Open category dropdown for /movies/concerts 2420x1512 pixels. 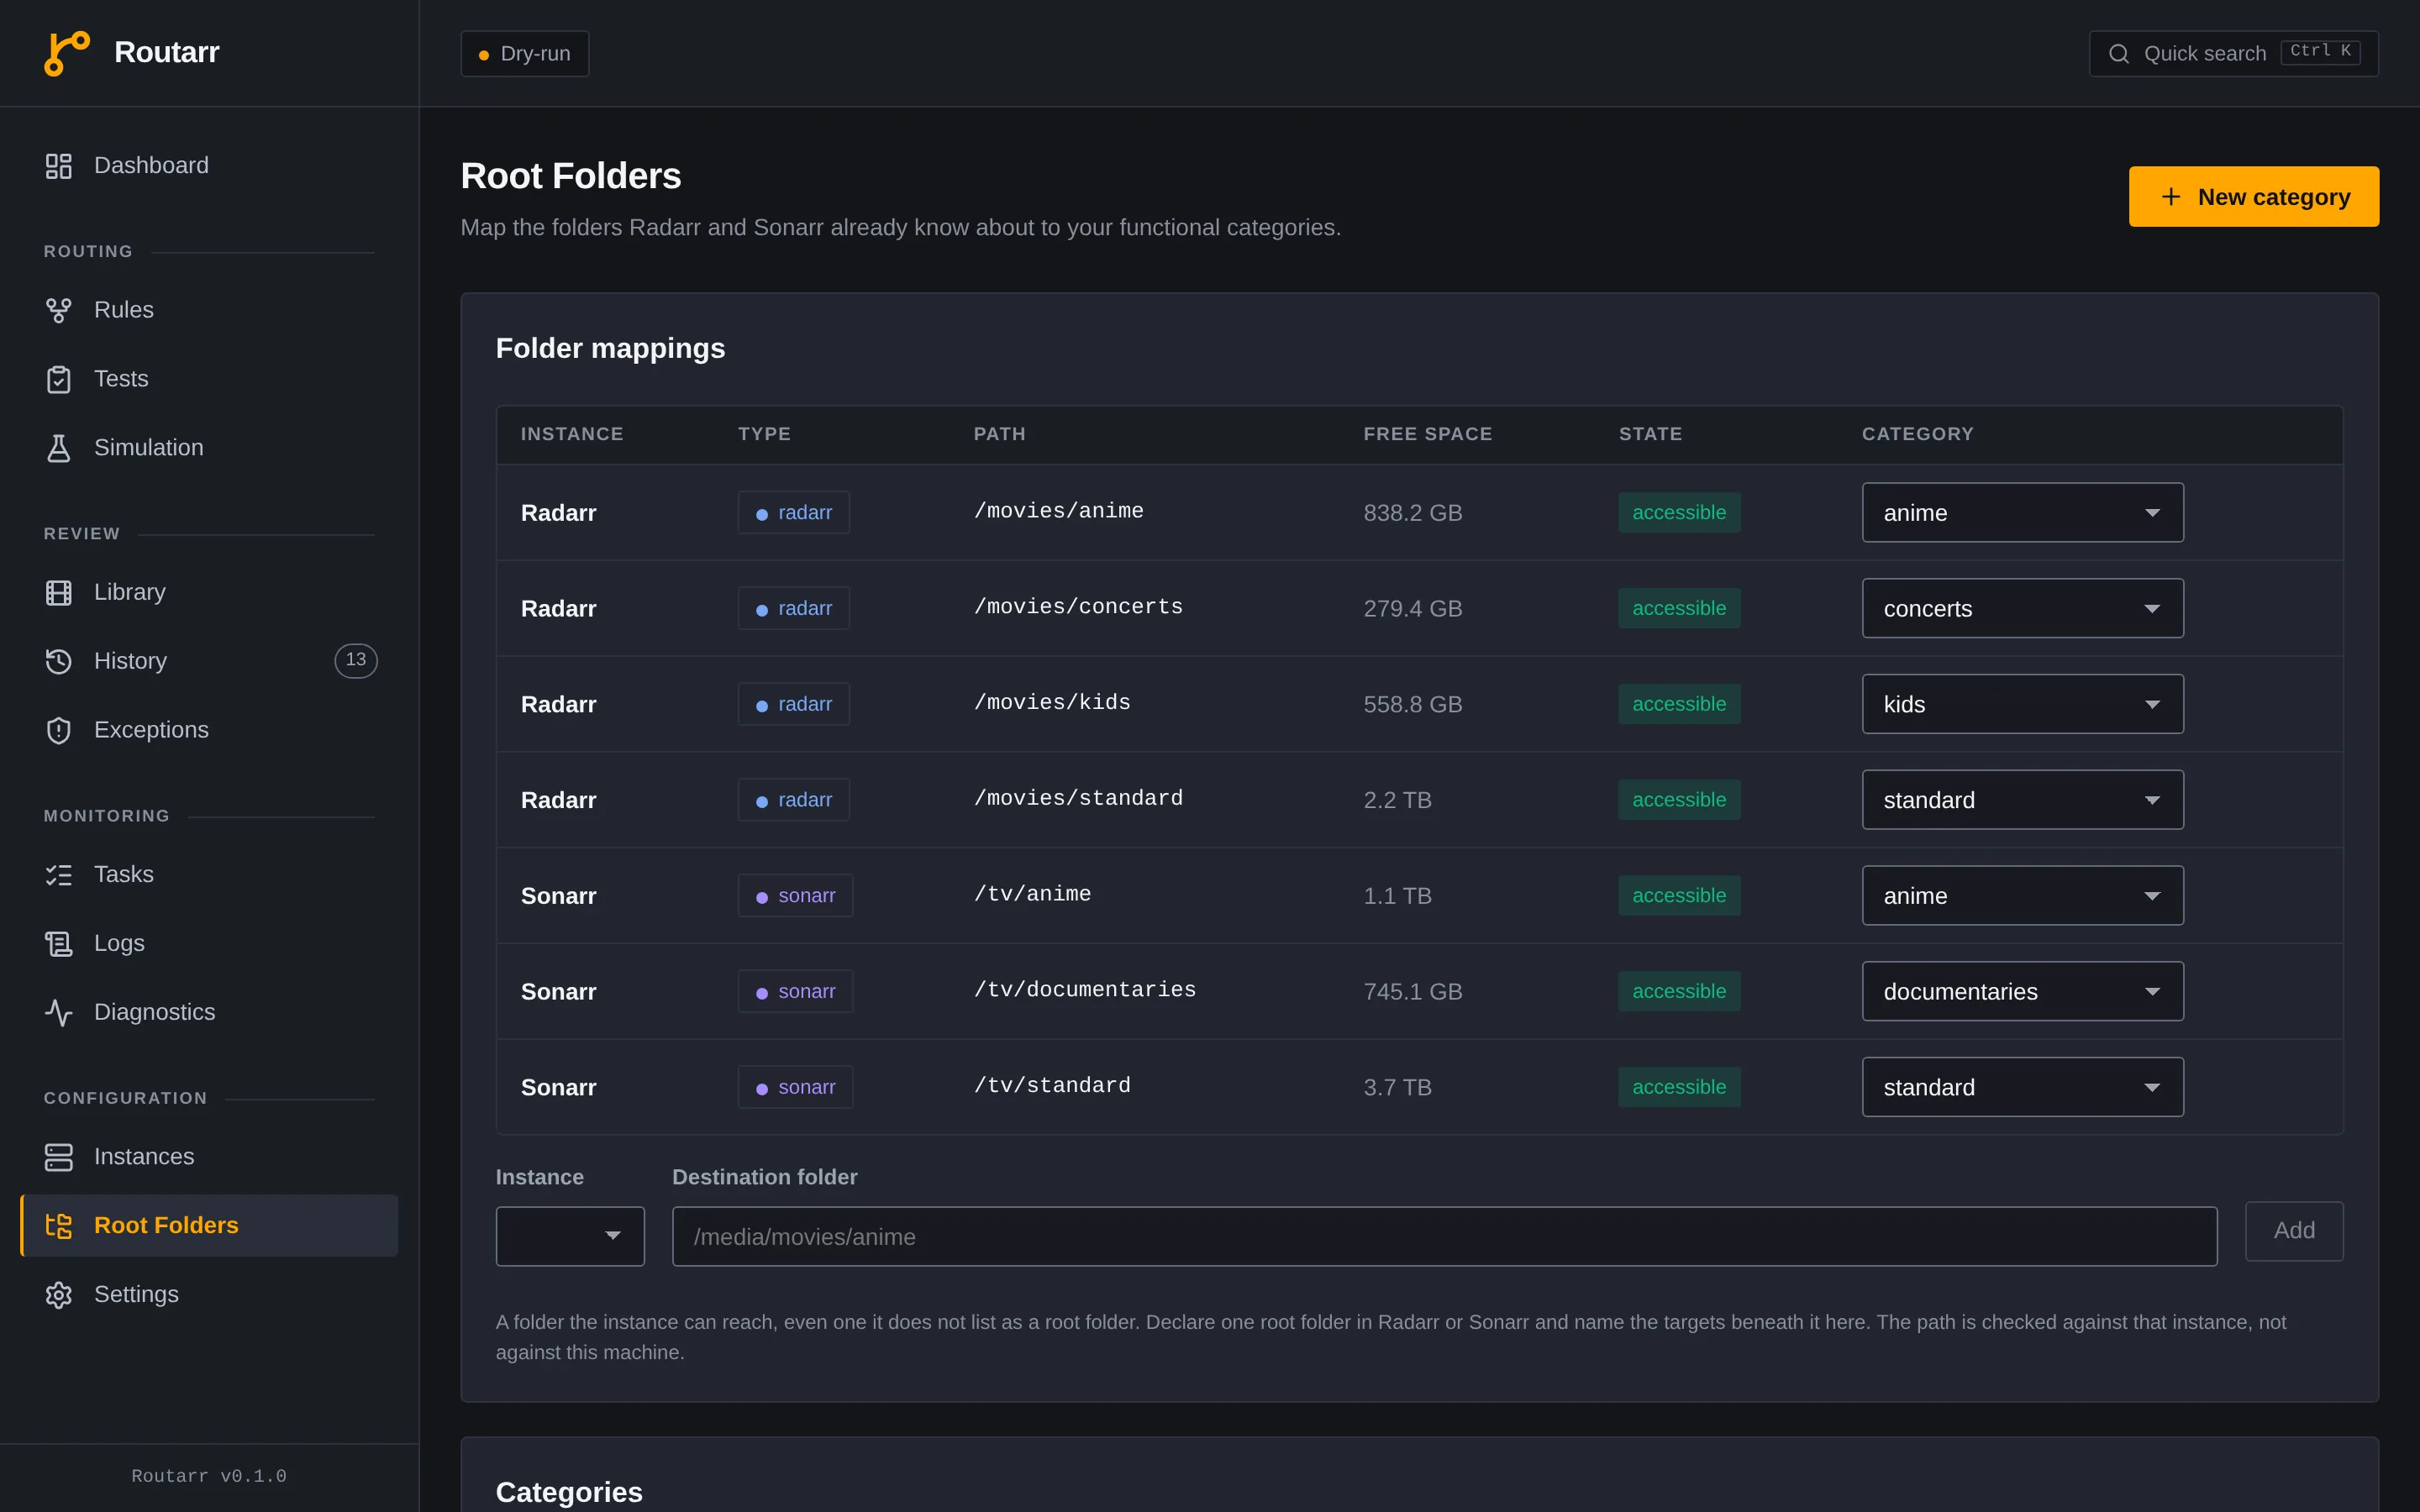(x=2022, y=608)
